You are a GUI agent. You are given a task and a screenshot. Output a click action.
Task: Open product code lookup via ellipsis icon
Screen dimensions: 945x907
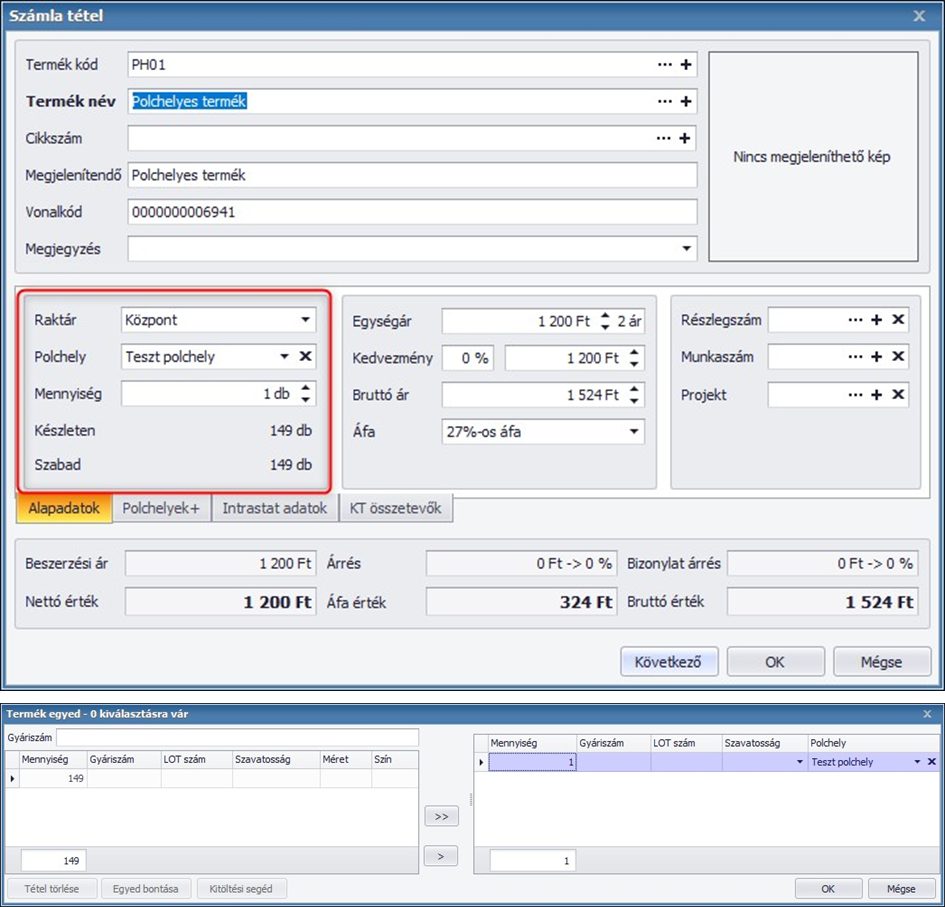click(664, 64)
